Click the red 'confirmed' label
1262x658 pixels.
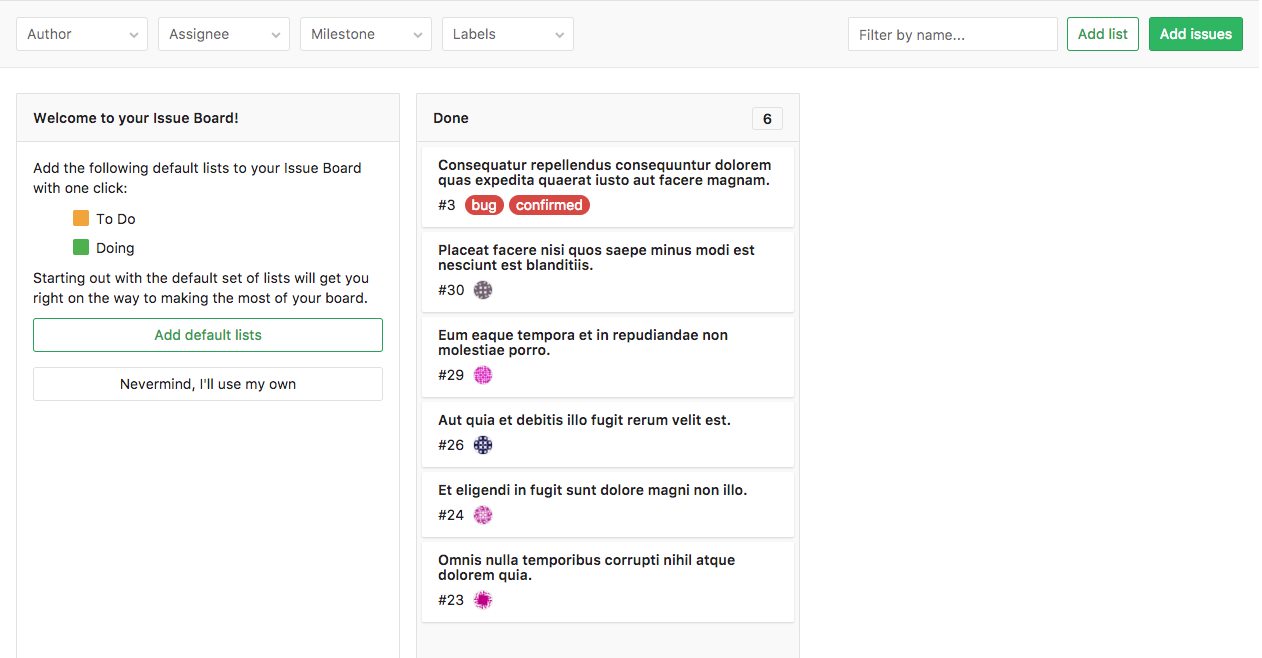pos(549,205)
